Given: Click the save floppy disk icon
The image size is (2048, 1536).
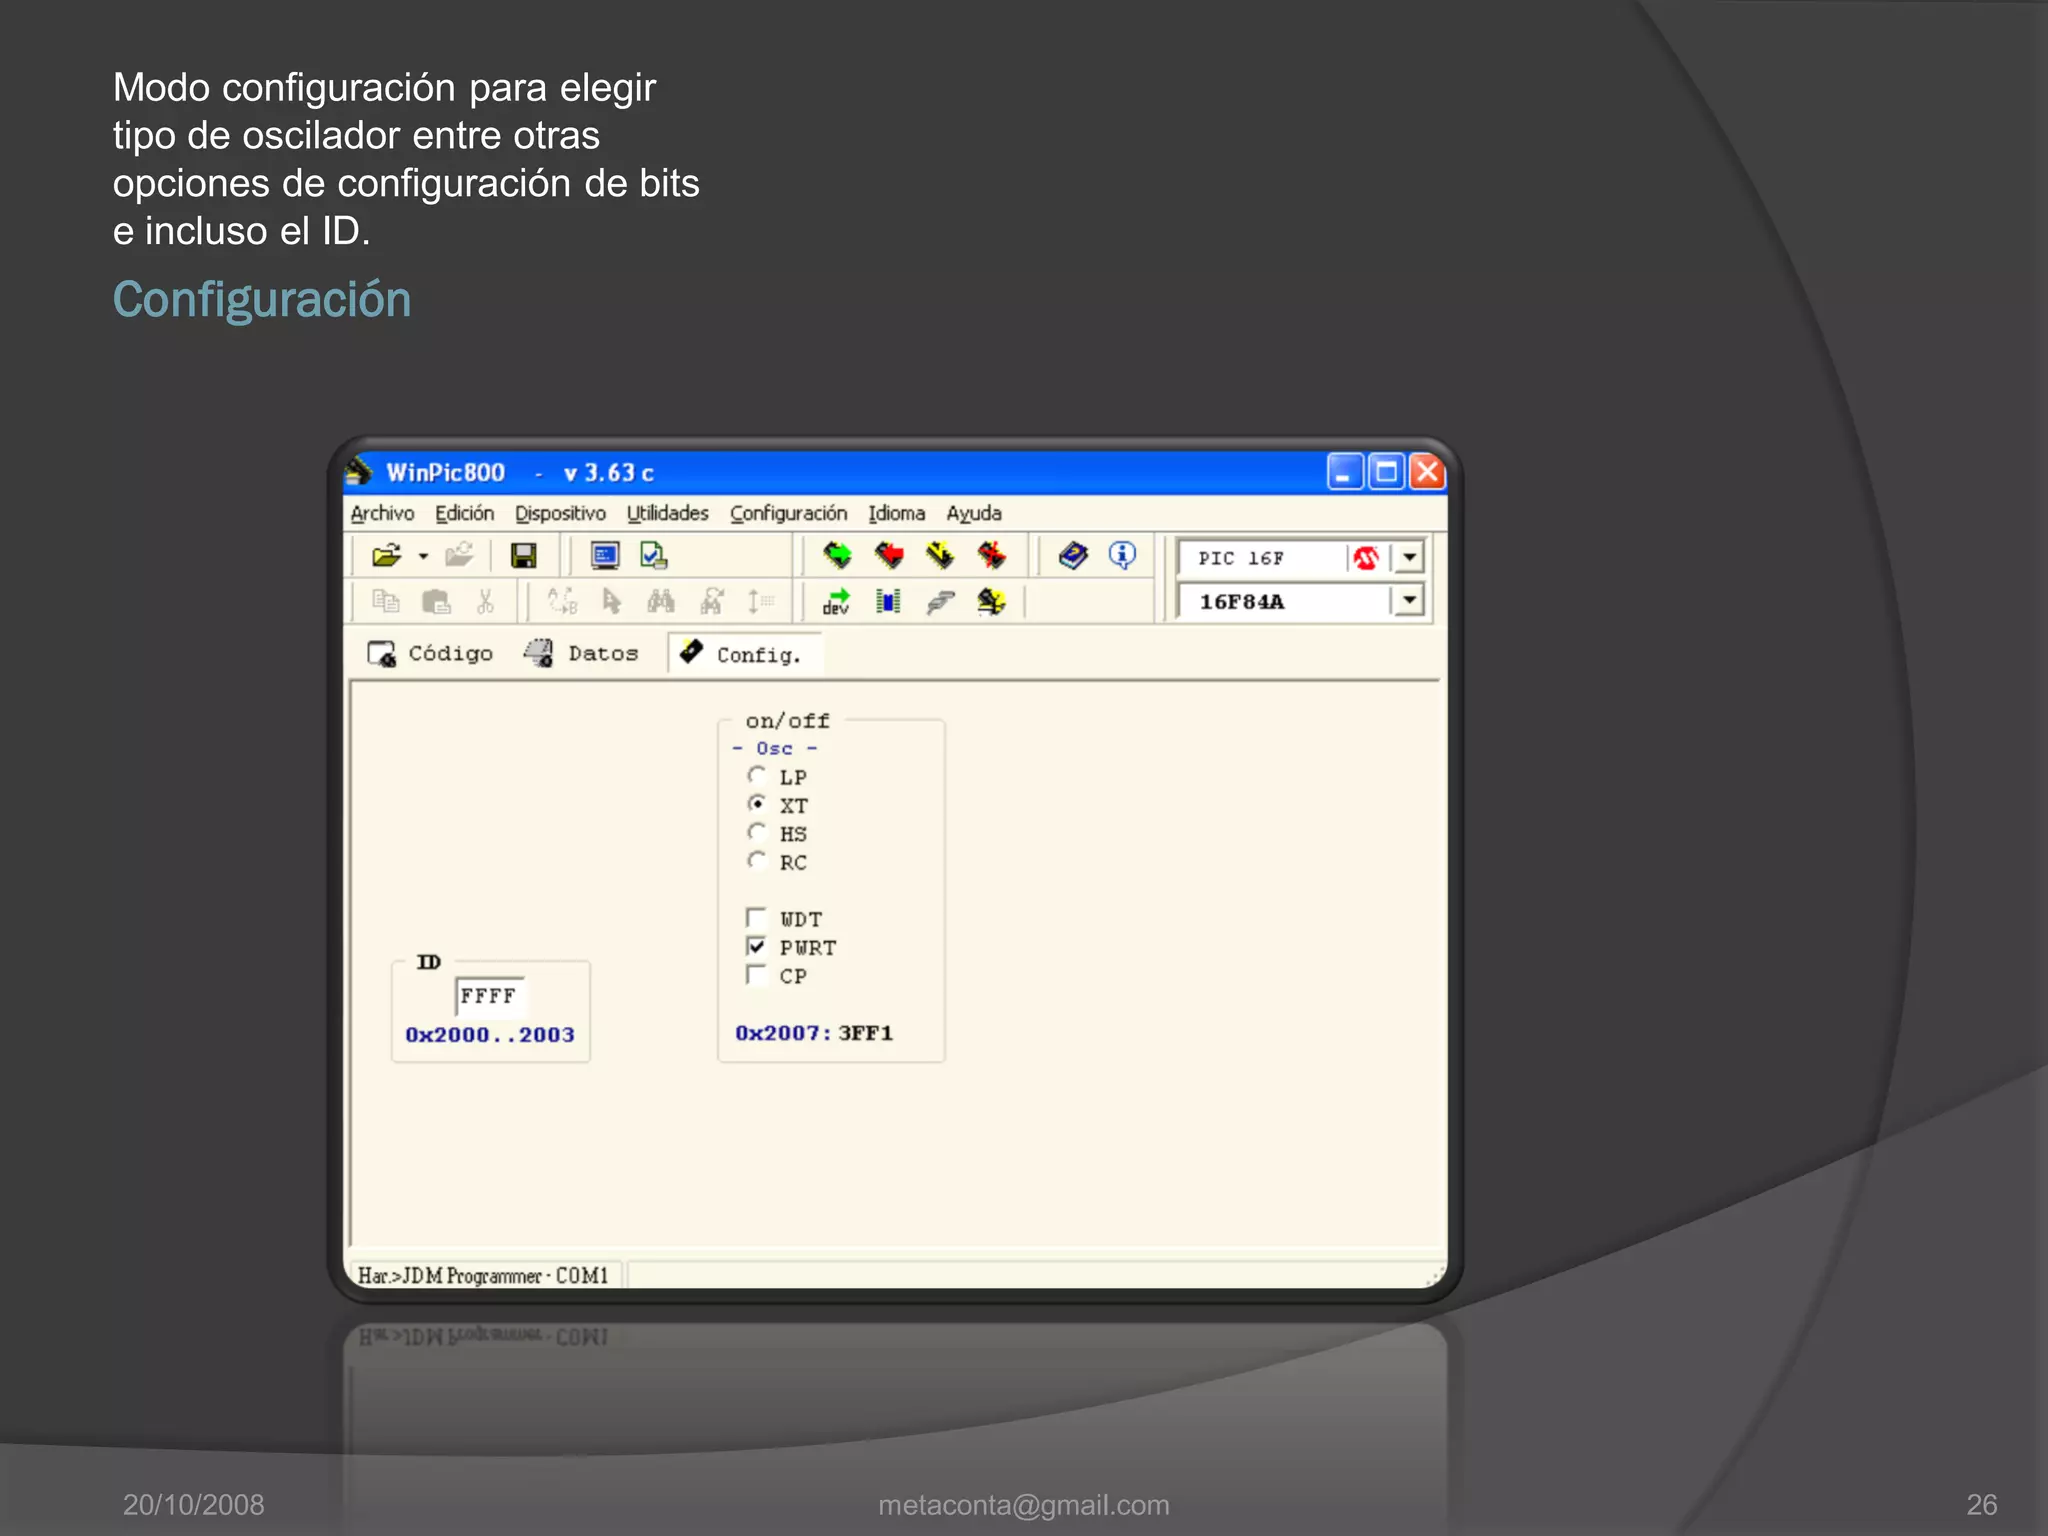Looking at the screenshot, I should coord(523,555).
